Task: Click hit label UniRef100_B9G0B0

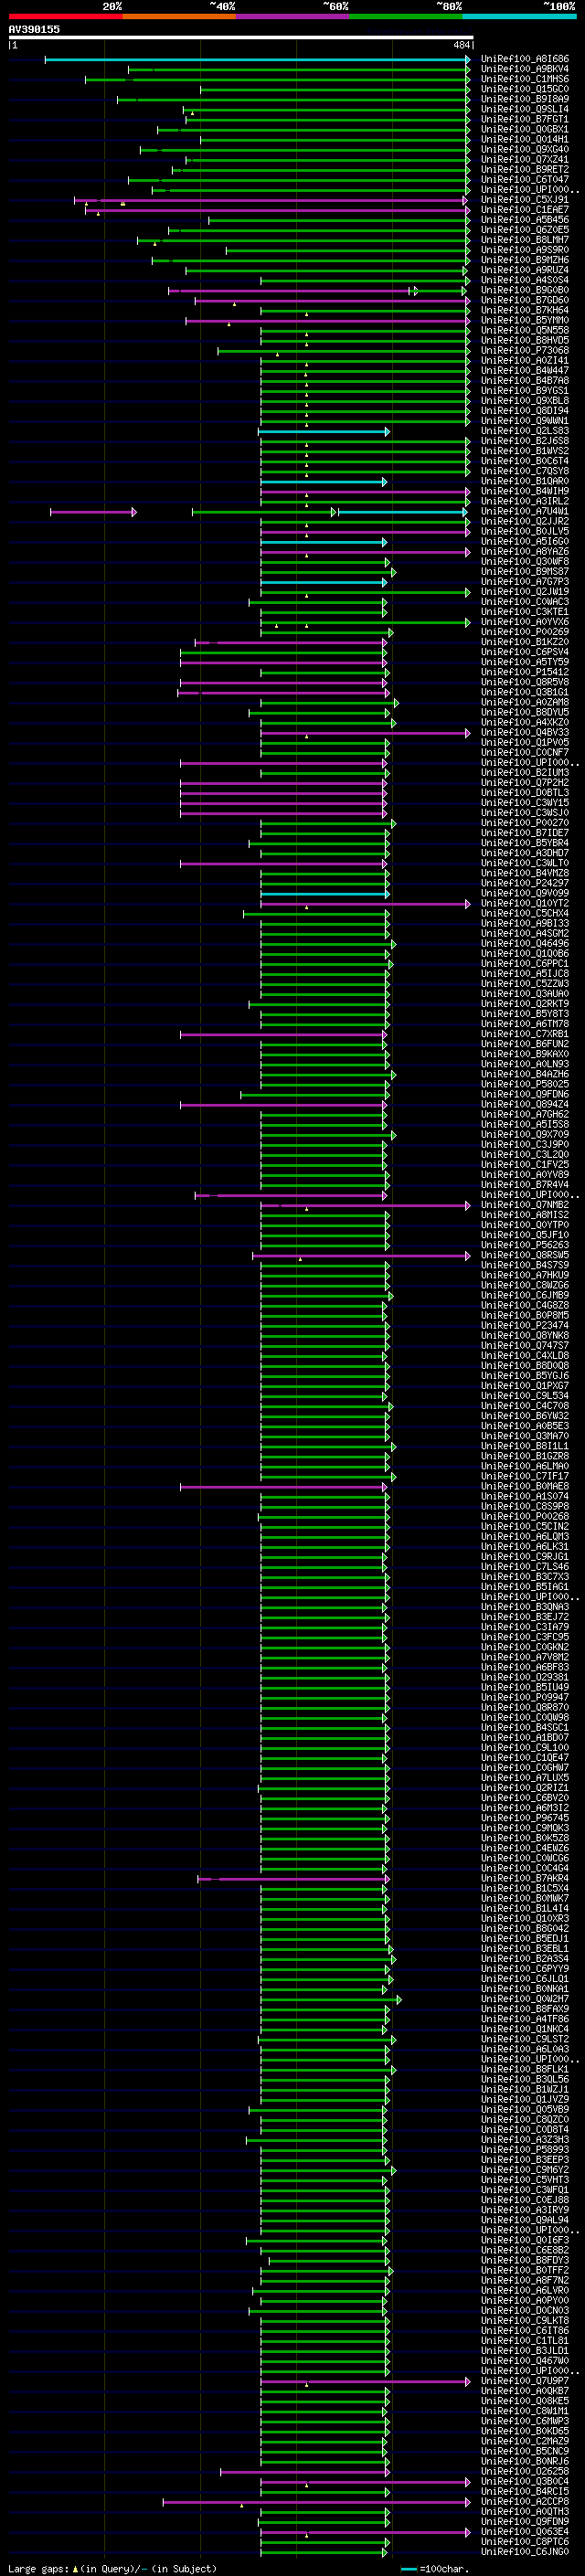Action: pos(525,290)
